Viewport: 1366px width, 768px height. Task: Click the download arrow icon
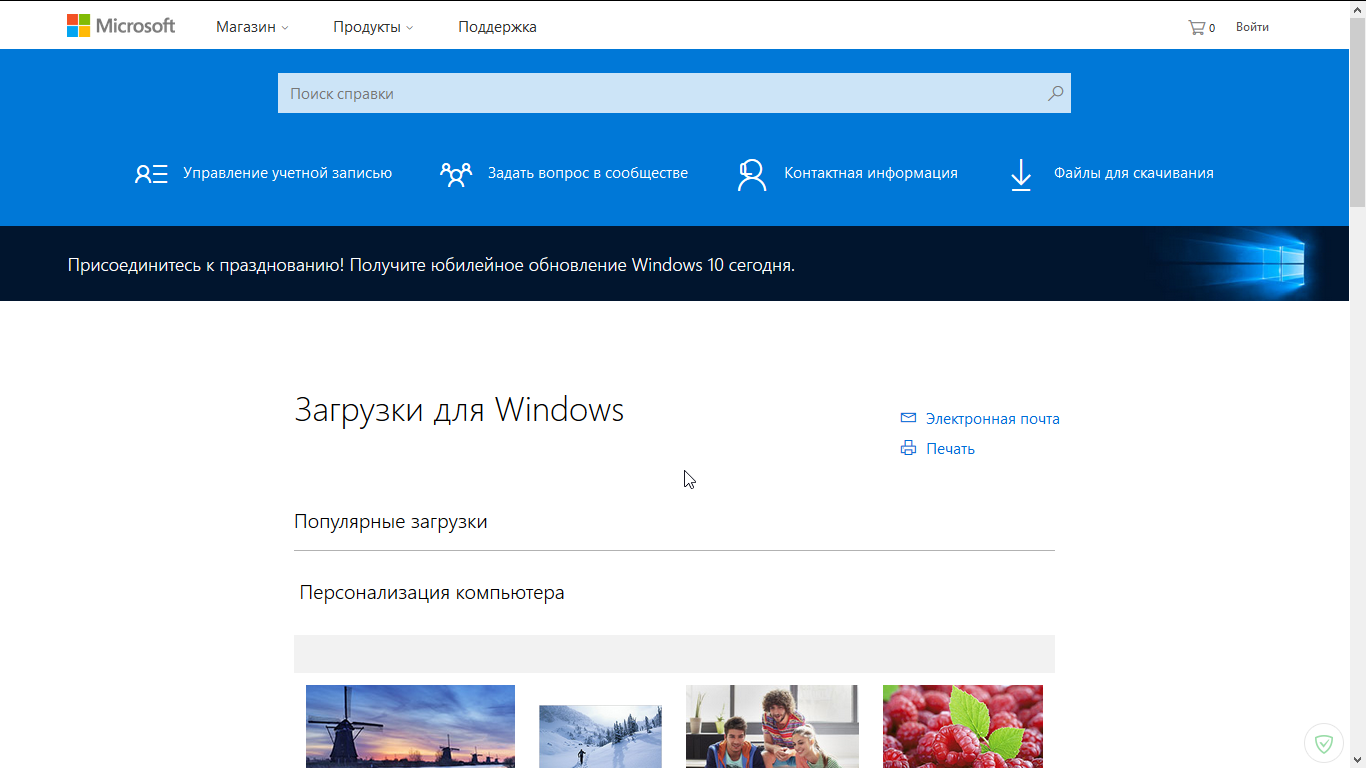[x=1020, y=174]
